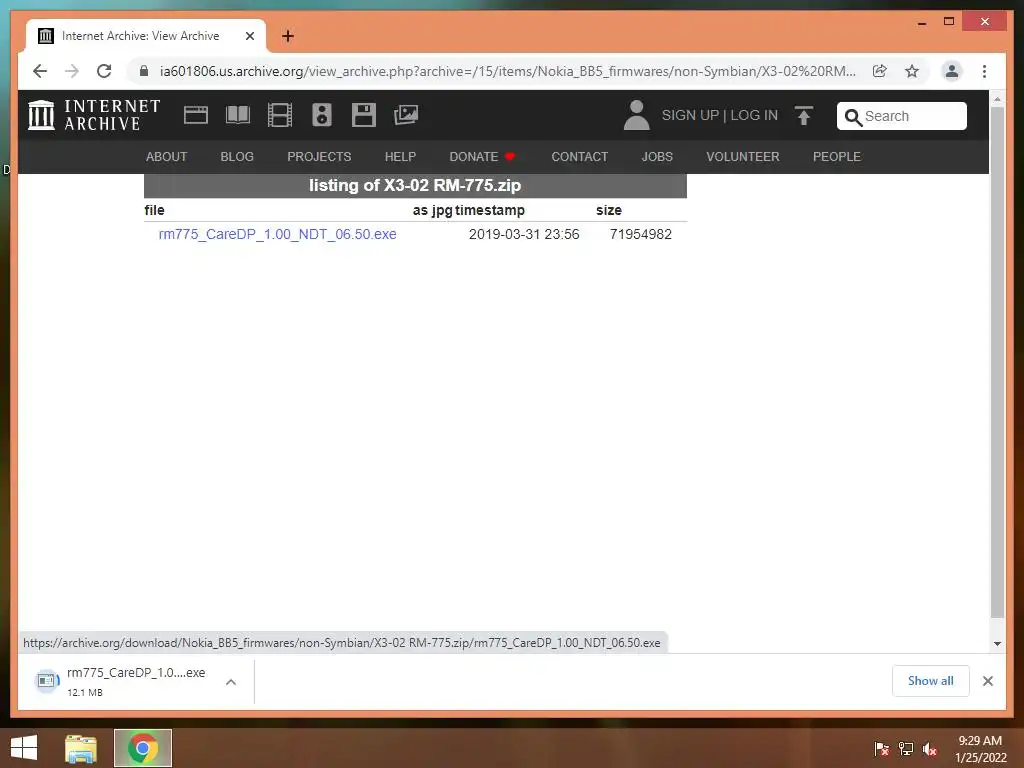Bookmark this tab with star icon
The width and height of the screenshot is (1024, 768).
[912, 71]
